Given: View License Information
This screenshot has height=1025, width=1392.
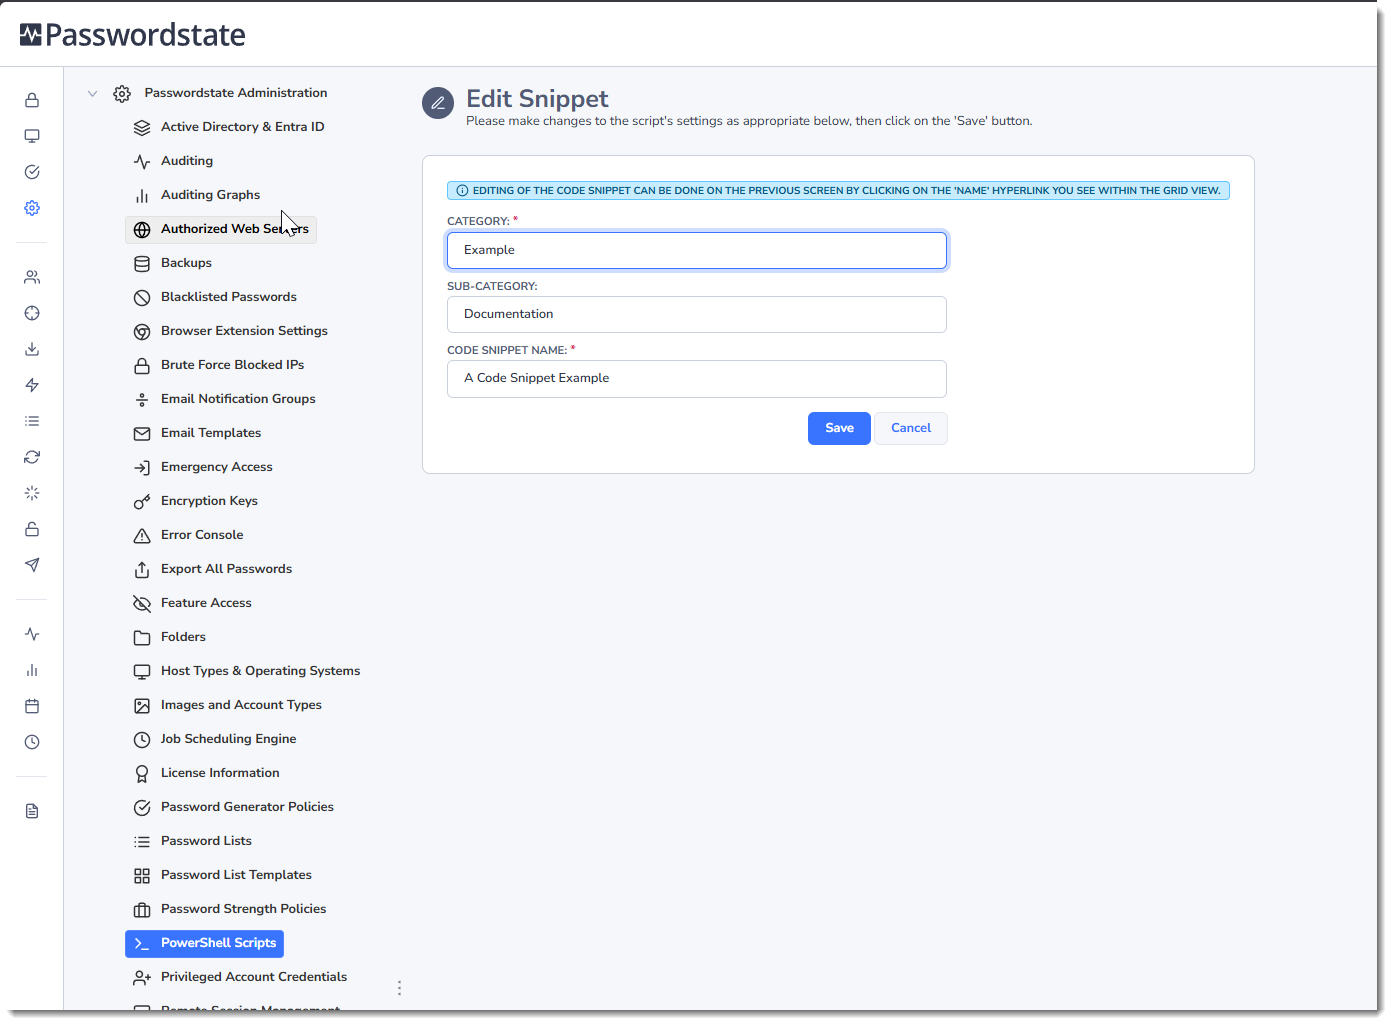Looking at the screenshot, I should tap(220, 773).
